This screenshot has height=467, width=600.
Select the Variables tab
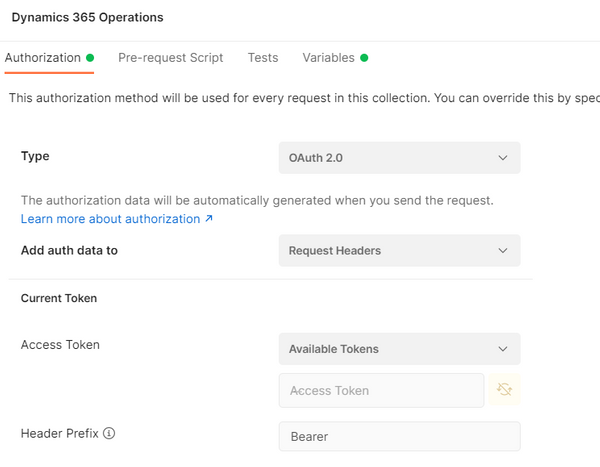(328, 58)
